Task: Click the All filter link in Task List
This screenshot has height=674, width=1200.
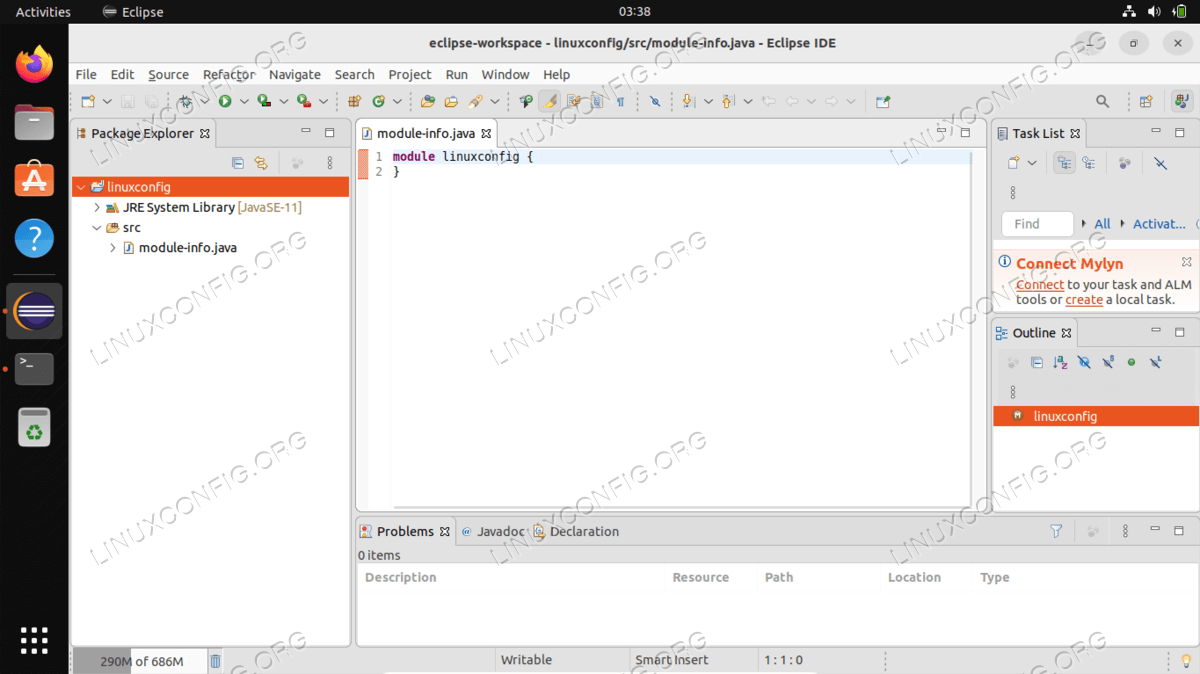Action: pos(1102,224)
